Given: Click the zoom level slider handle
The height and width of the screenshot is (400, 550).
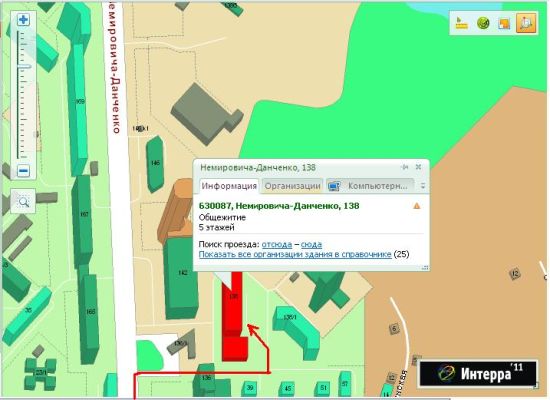Looking at the screenshot, I should click(x=24, y=67).
